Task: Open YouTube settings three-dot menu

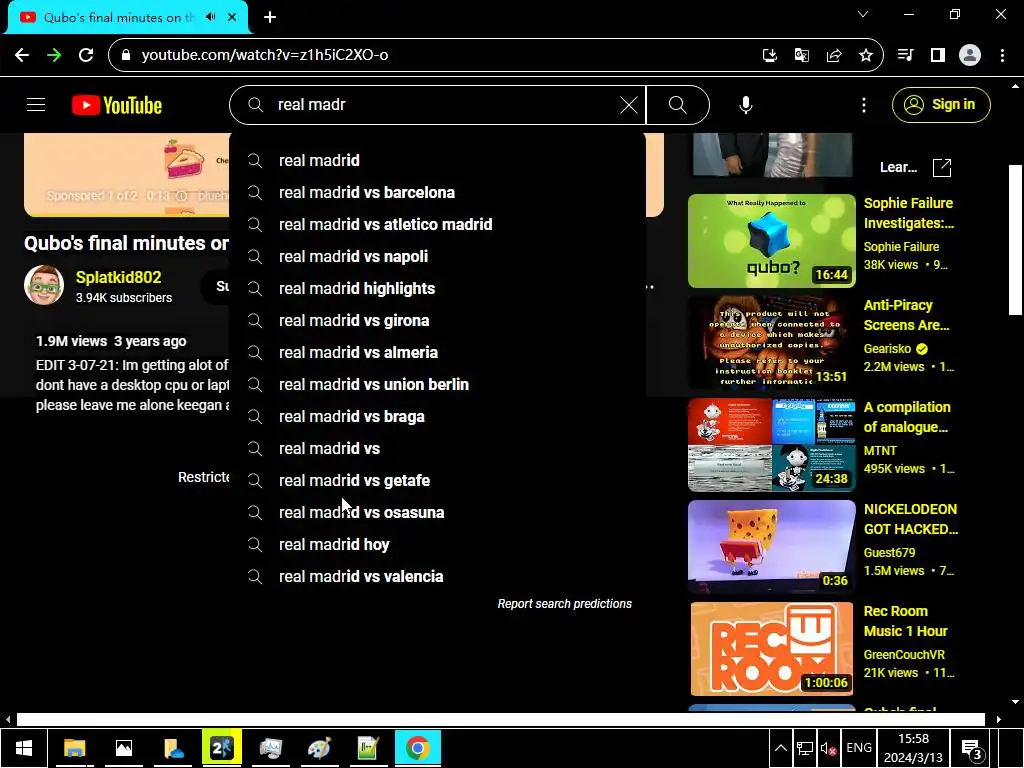Action: pyautogui.click(x=863, y=104)
